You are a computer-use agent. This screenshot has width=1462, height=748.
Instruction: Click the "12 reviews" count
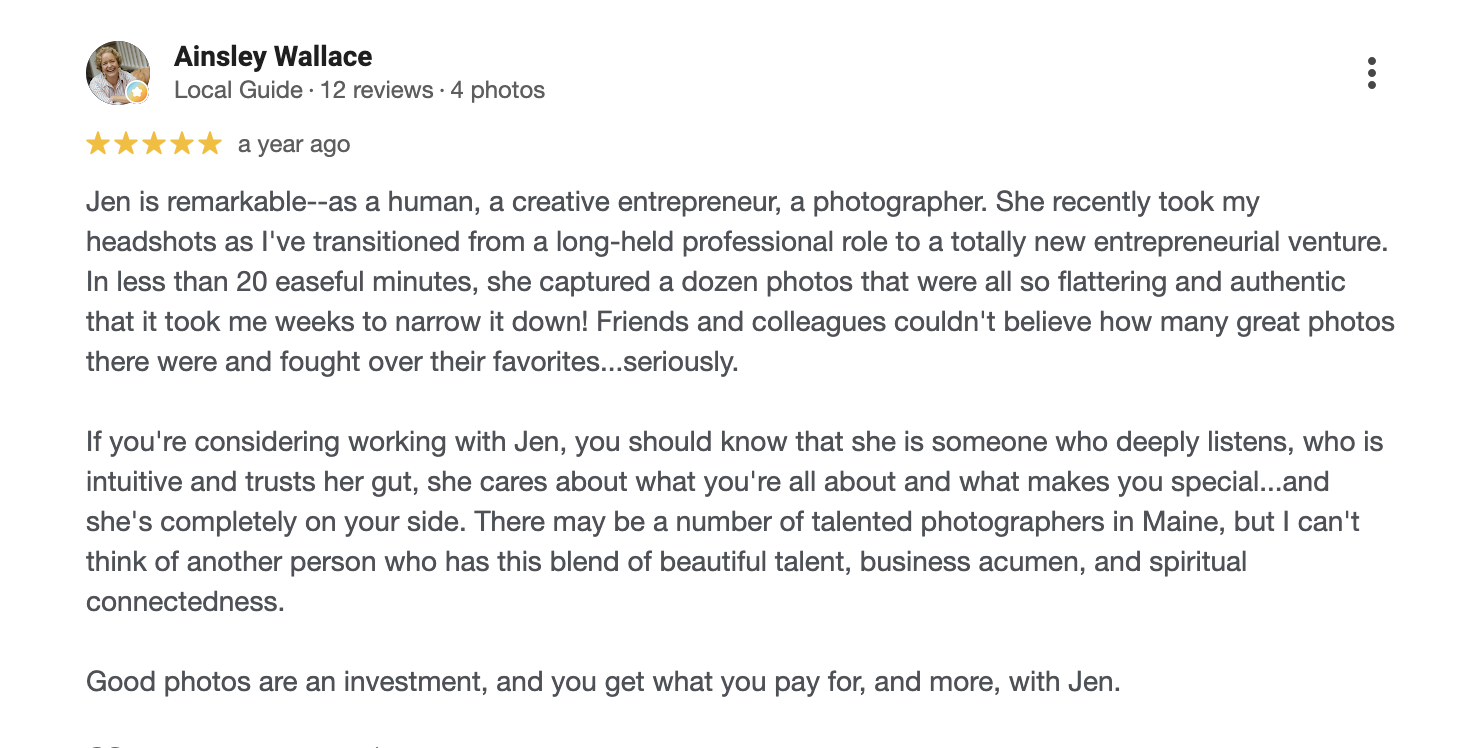[x=375, y=90]
